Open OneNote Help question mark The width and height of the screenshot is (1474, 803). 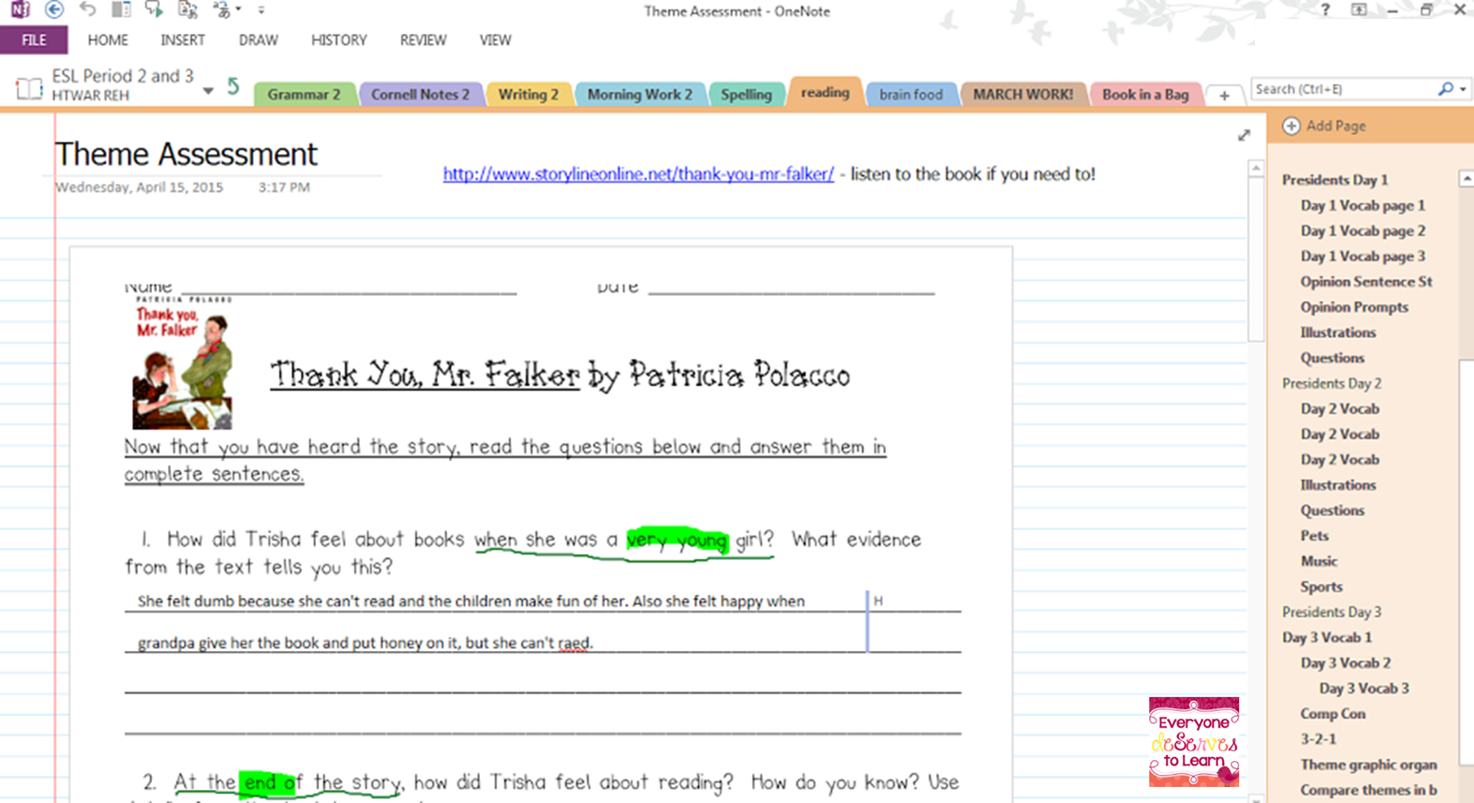click(x=1325, y=10)
